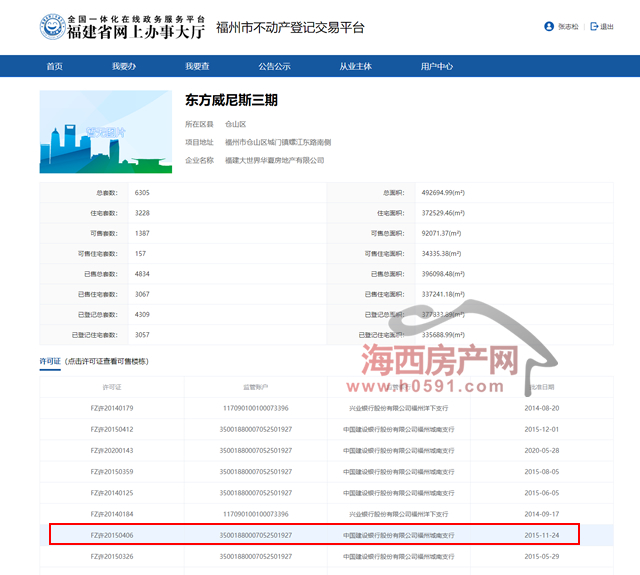Click sold total units value 4834
The image size is (640, 575).
[x=142, y=274]
